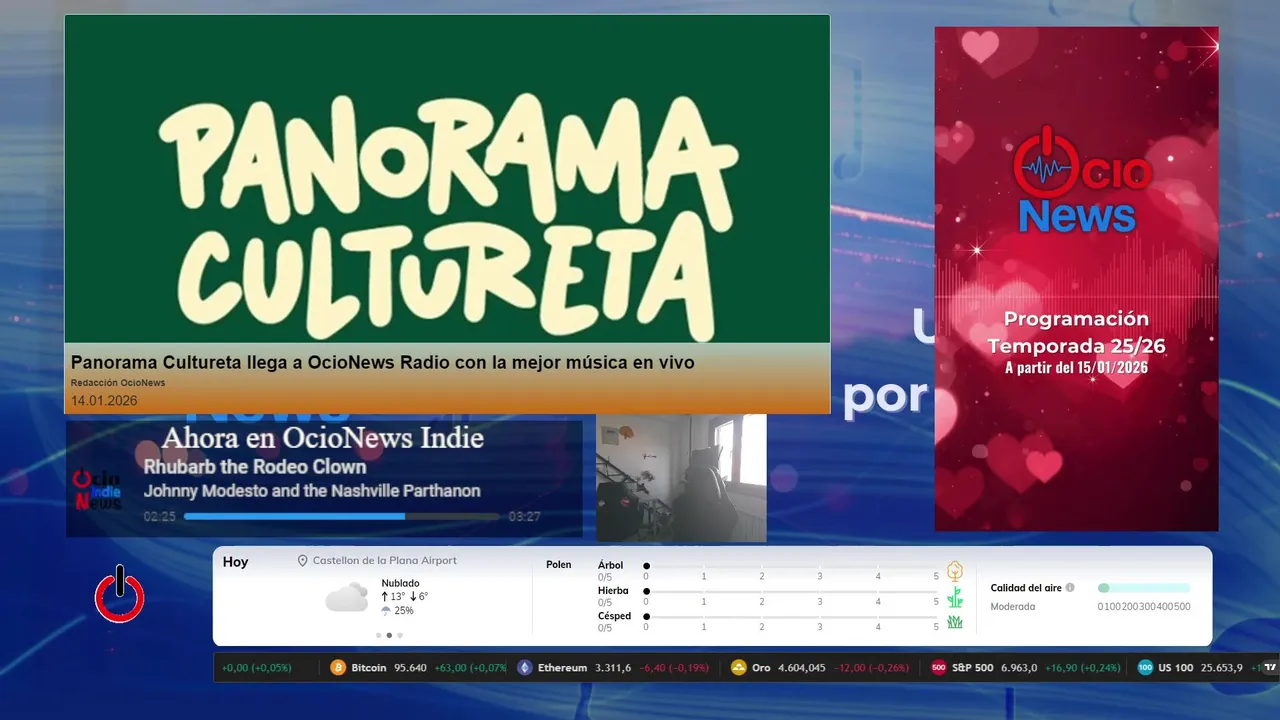Image resolution: width=1280 pixels, height=720 pixels.
Task: Click the Castellon de la Plana Airport location
Action: [x=385, y=561]
